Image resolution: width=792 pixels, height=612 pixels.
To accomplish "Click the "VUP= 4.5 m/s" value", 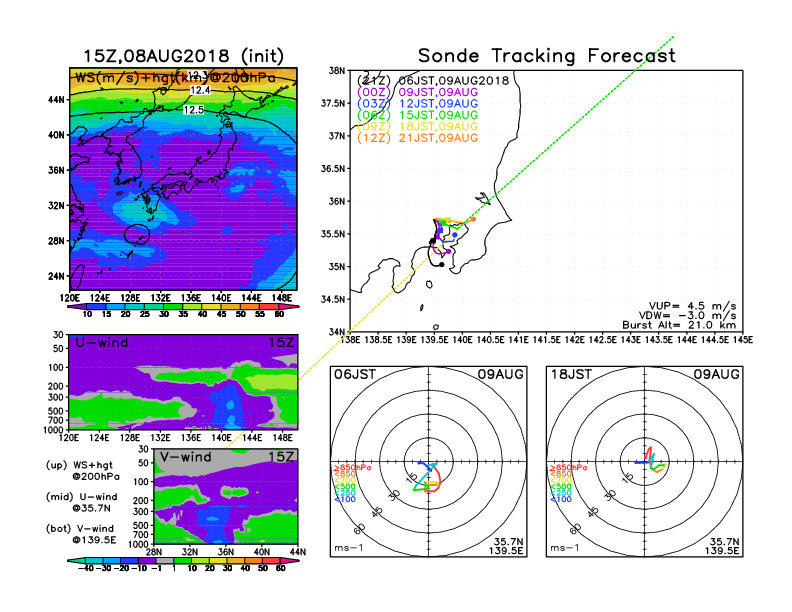I will tap(692, 306).
